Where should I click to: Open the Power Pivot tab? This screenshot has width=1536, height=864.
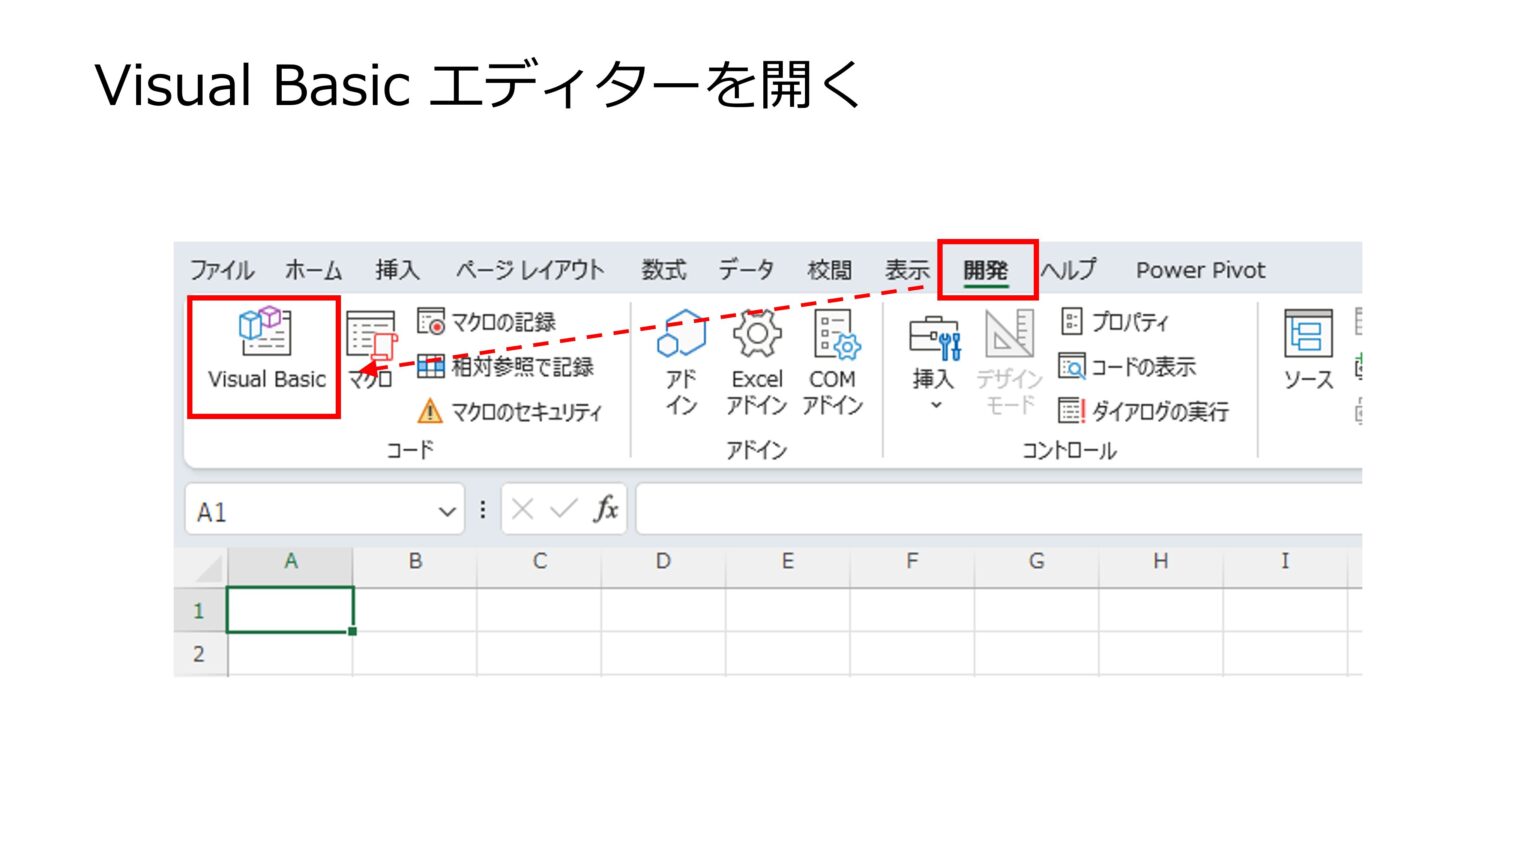pyautogui.click(x=1199, y=269)
